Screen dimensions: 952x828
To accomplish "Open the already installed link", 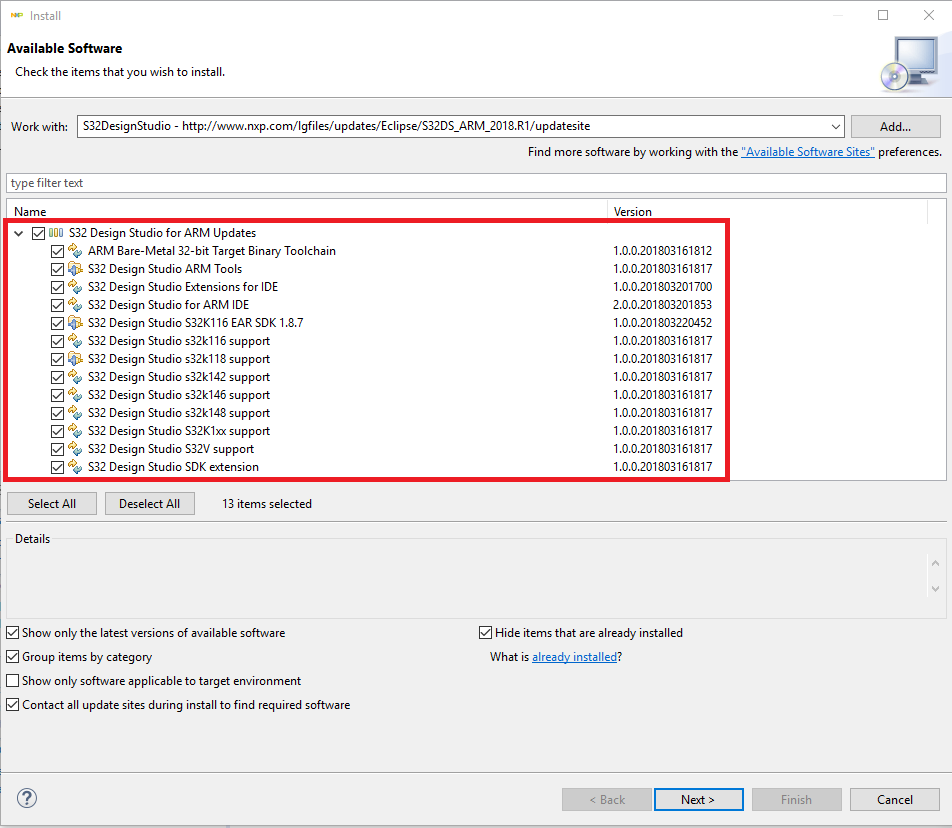I will tap(574, 657).
